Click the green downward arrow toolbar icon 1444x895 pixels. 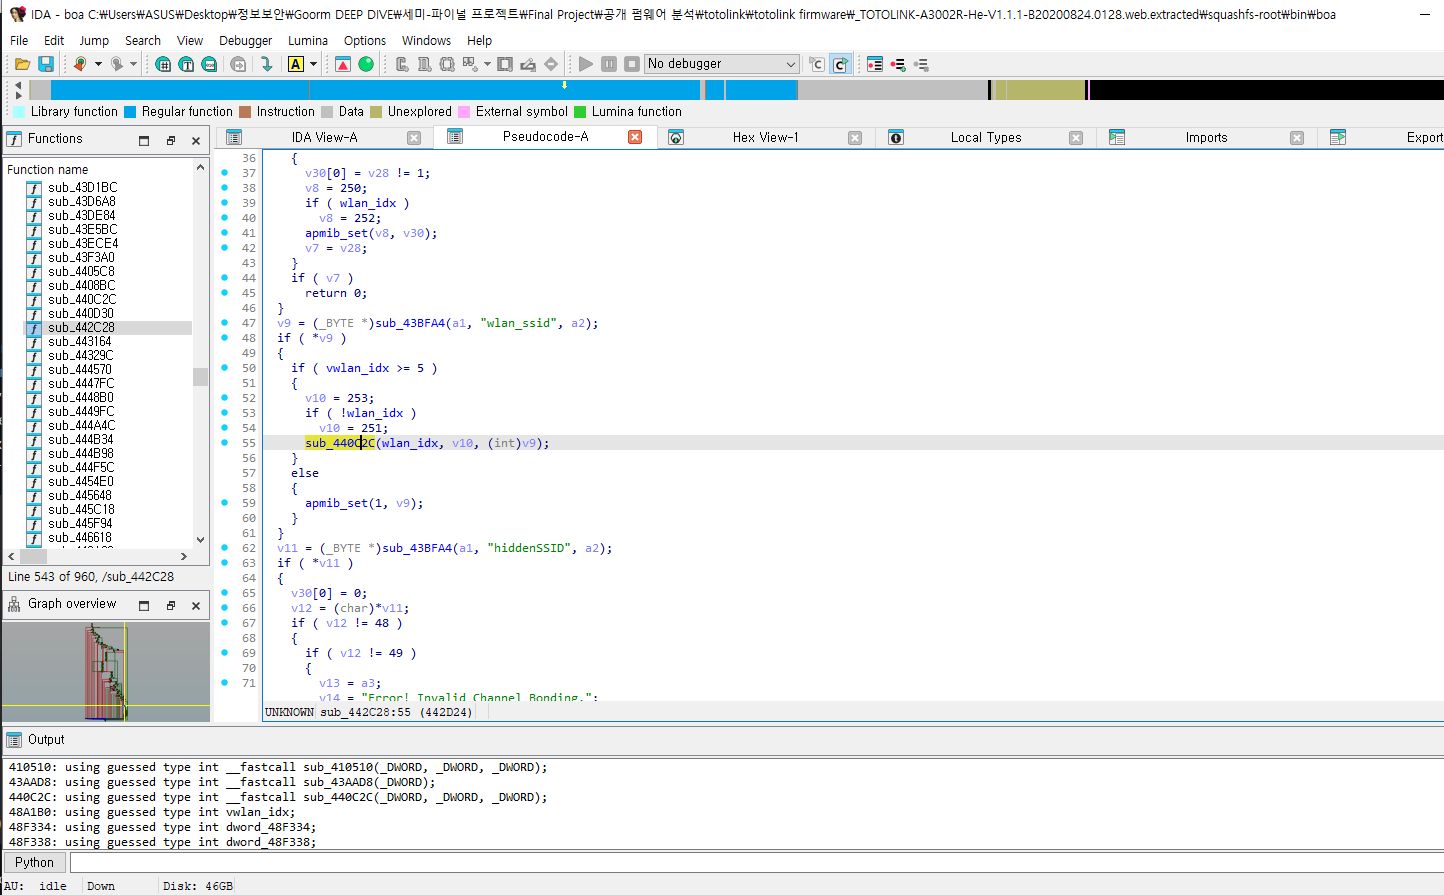tap(266, 64)
